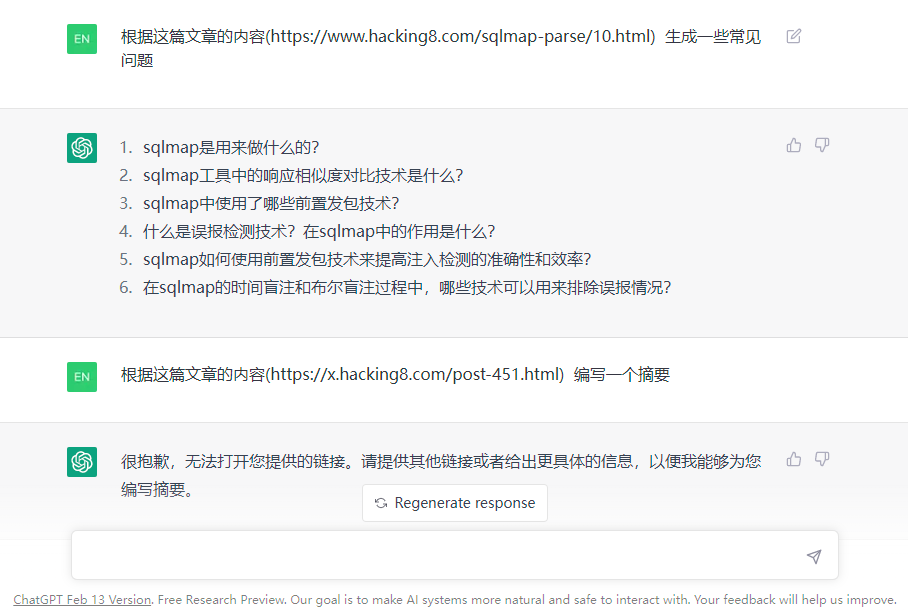Click the edit message pencil icon
Viewport: 908px width, 614px height.
tap(793, 36)
